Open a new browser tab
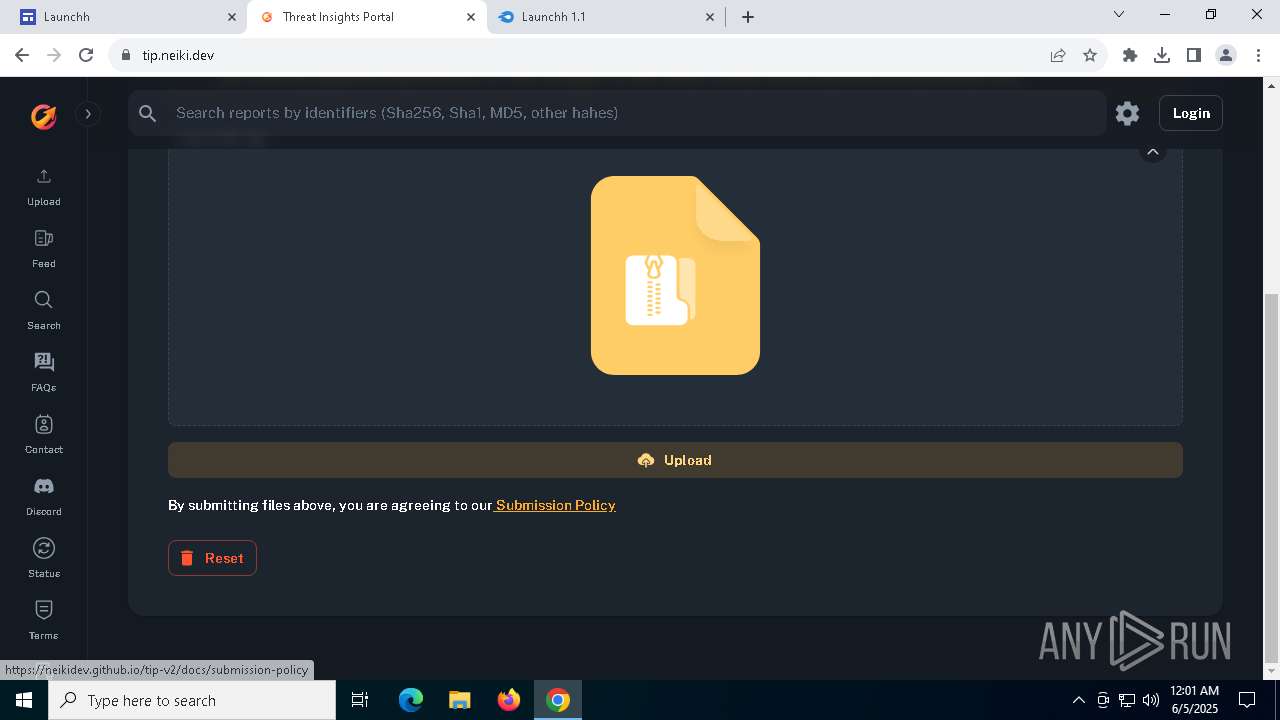1280x720 pixels. tap(748, 17)
